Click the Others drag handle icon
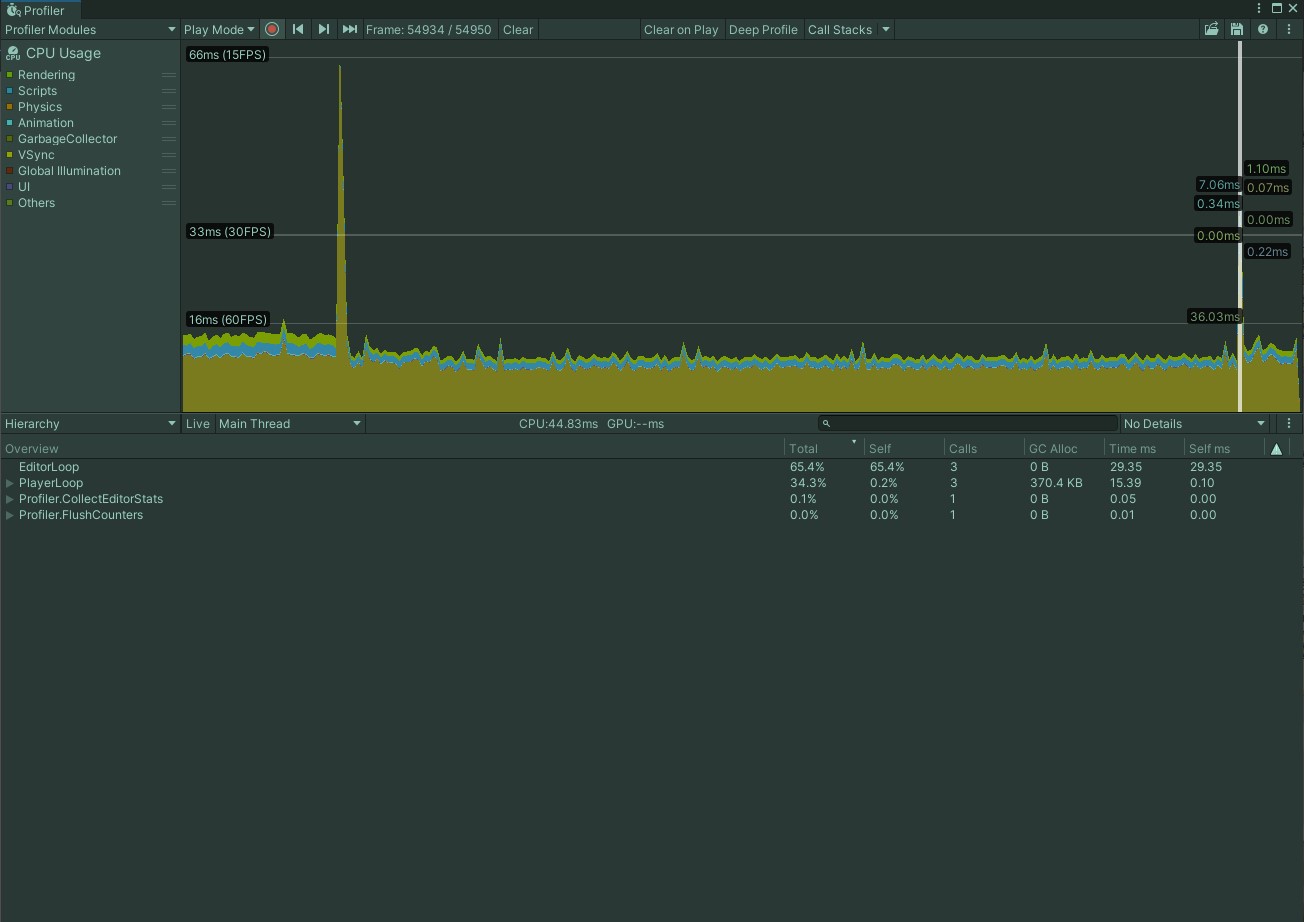 pos(169,203)
